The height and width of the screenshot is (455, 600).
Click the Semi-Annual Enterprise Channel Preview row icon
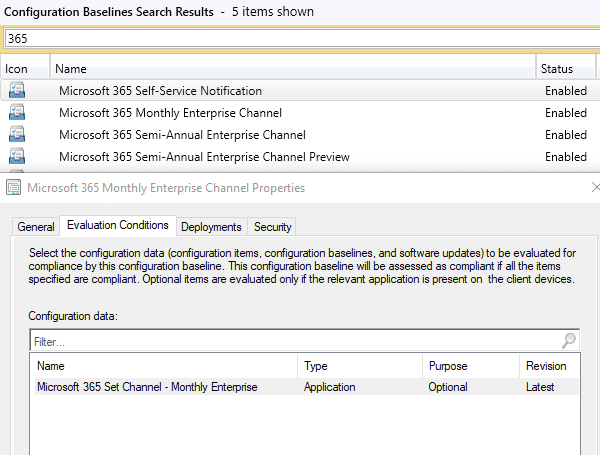tap(17, 157)
